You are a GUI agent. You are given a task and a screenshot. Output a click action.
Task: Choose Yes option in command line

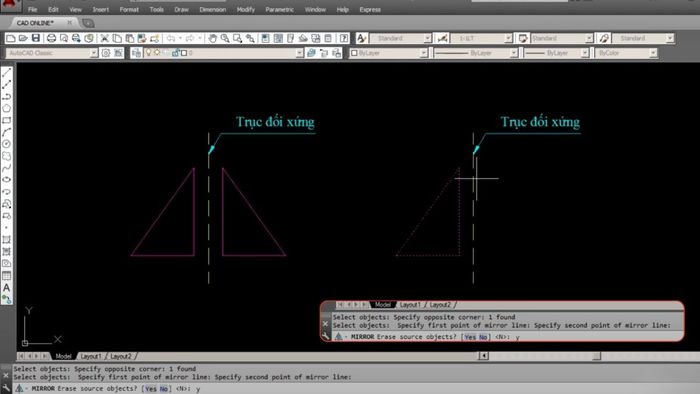click(151, 389)
